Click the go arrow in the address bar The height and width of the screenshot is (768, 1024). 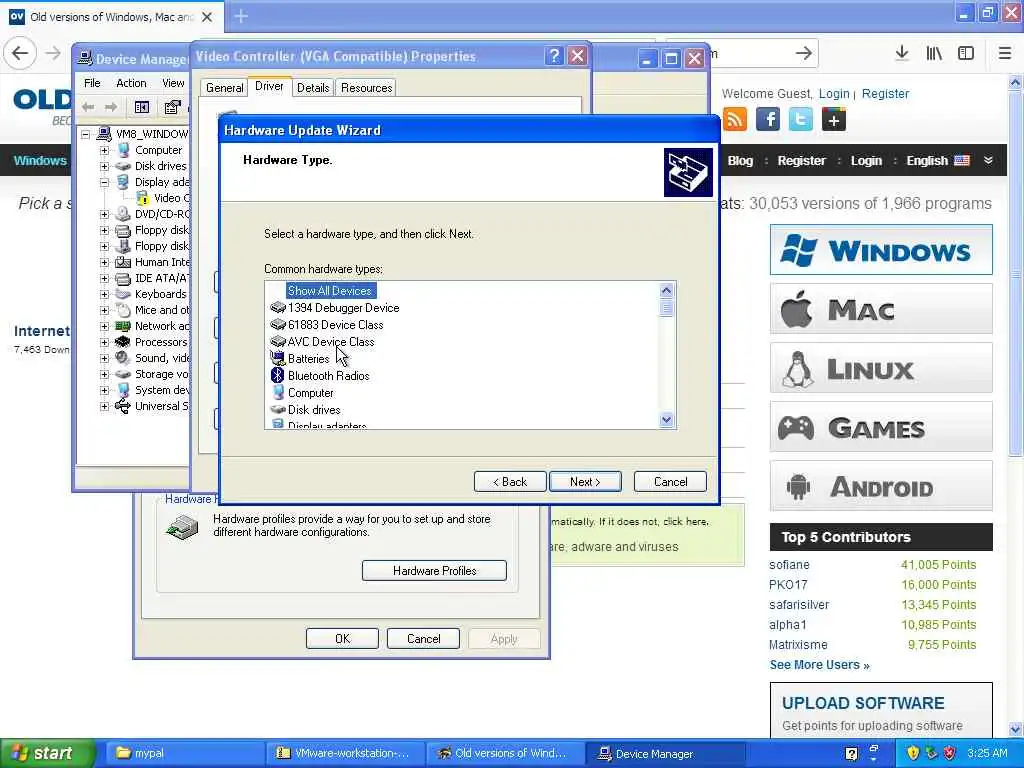(x=804, y=53)
